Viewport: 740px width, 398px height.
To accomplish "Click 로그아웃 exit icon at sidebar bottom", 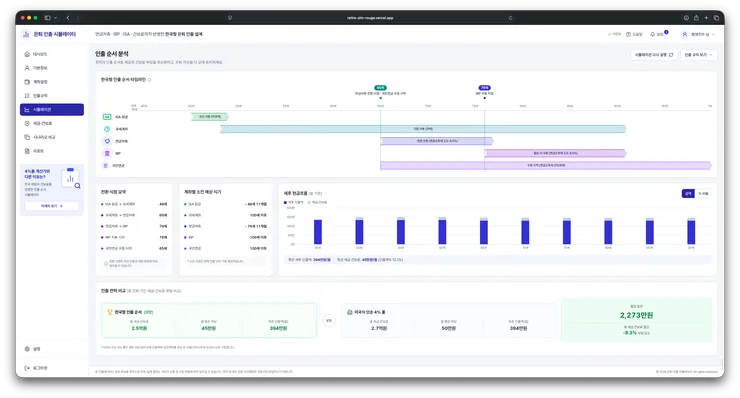I will point(27,368).
